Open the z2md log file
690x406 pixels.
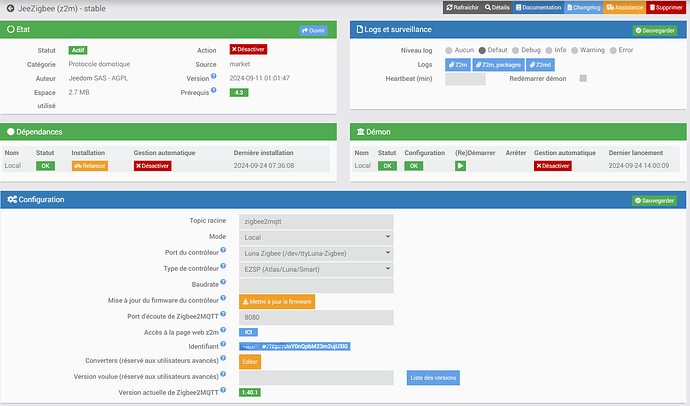coord(540,65)
